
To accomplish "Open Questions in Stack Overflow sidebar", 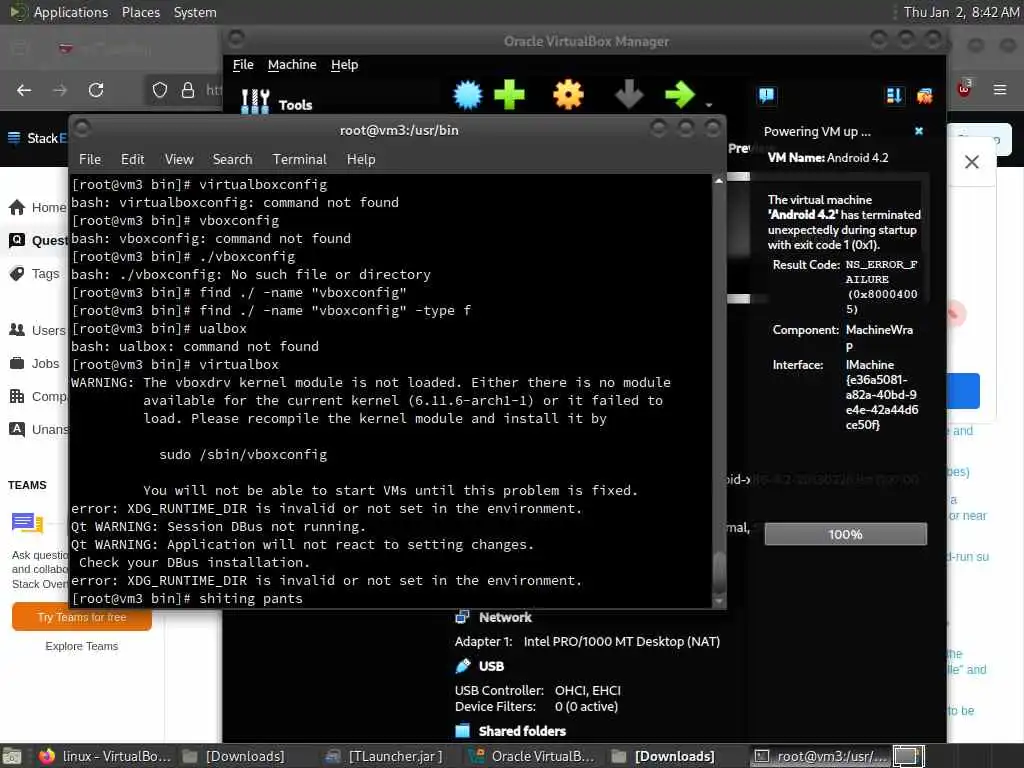I will pos(38,240).
